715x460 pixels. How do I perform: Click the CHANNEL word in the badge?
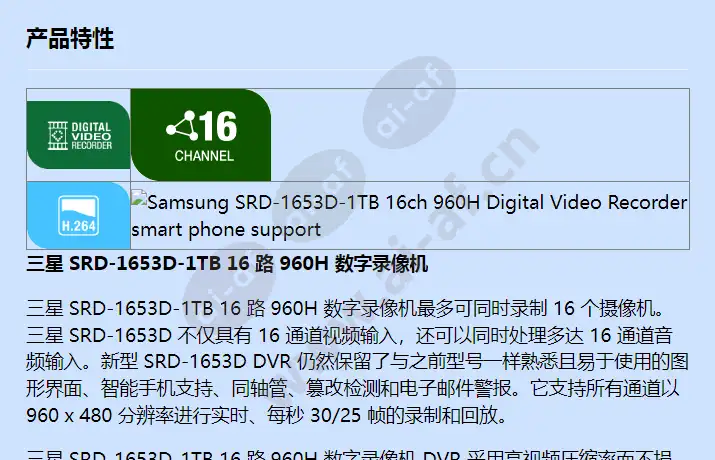click(204, 156)
